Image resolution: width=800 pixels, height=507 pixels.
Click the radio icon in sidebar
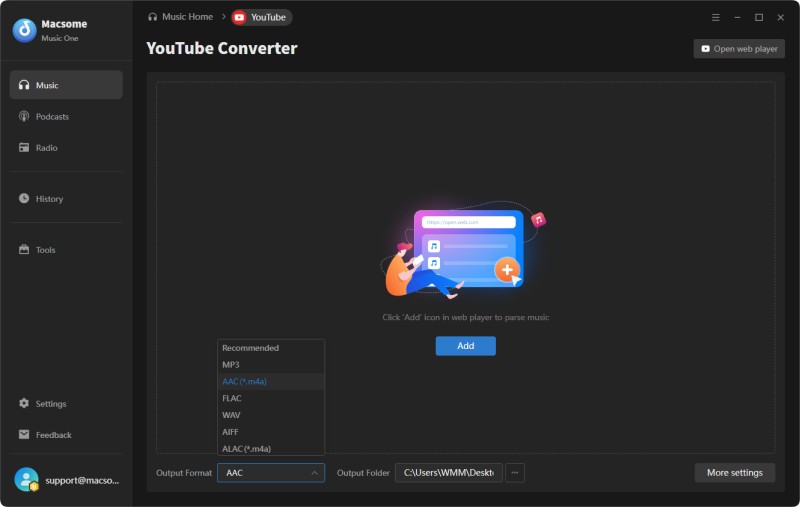(x=24, y=147)
